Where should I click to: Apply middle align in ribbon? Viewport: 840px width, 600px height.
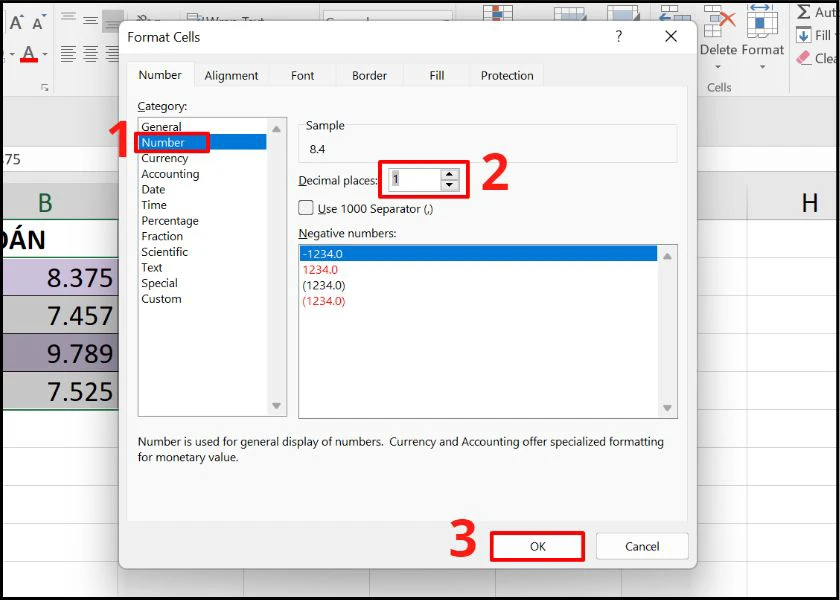pyautogui.click(x=91, y=20)
